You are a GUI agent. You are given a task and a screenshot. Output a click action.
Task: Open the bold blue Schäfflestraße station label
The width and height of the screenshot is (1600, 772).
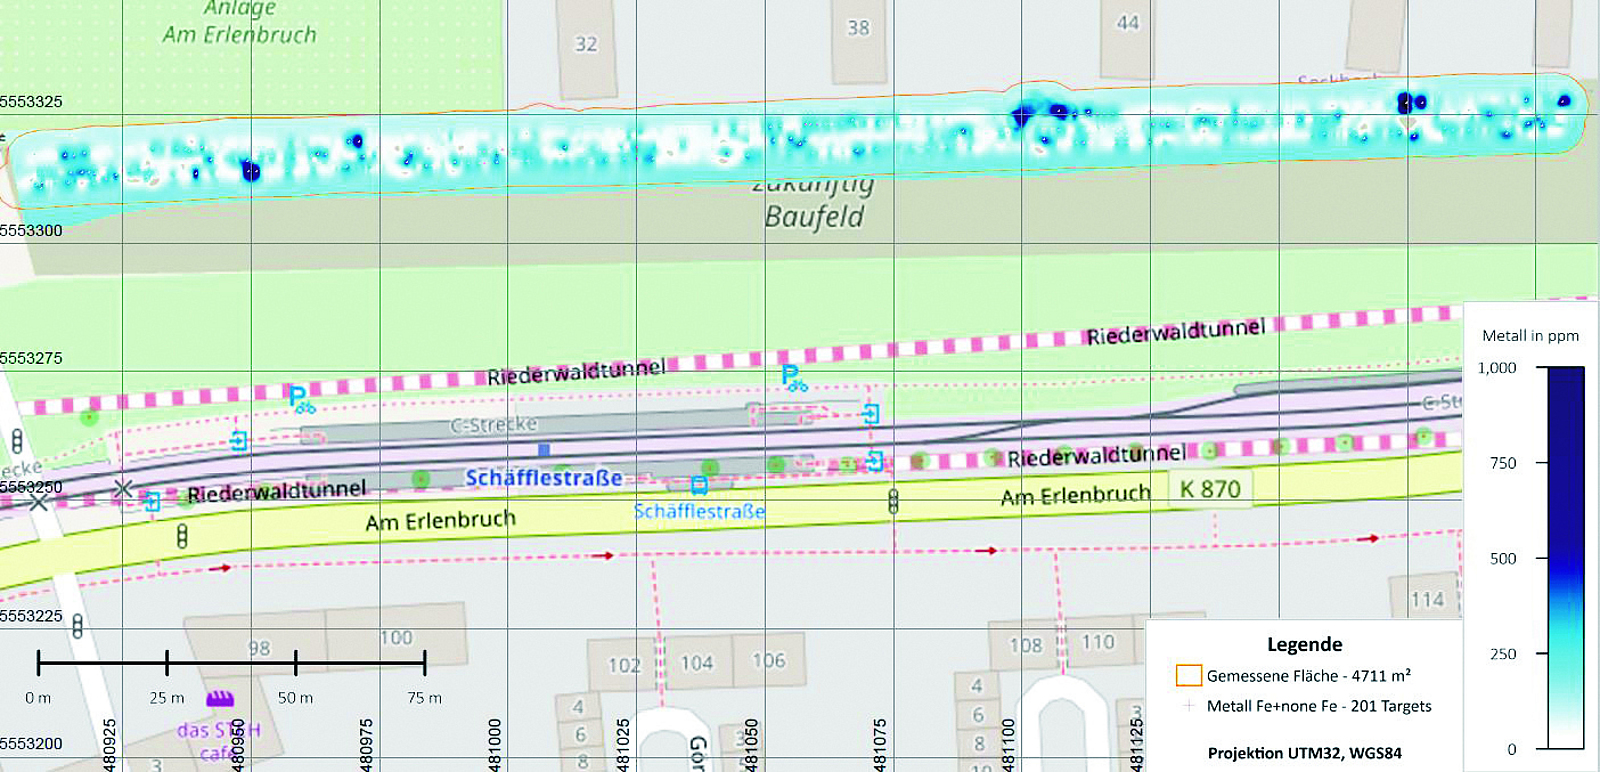tap(543, 478)
